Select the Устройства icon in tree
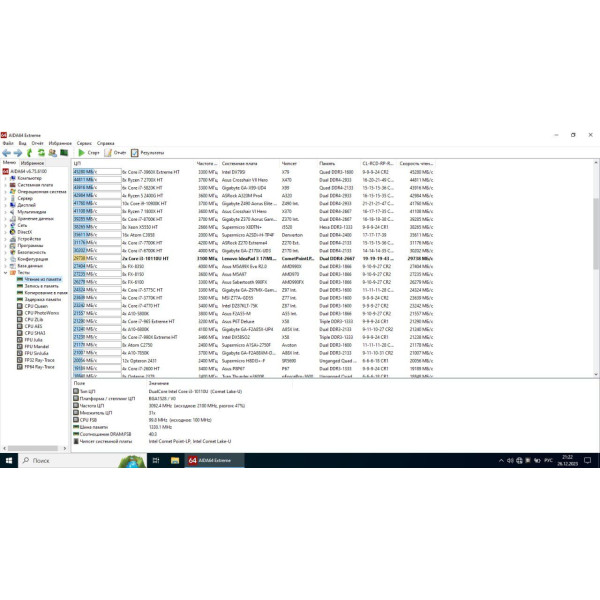This screenshot has width=600, height=600. click(x=13, y=239)
